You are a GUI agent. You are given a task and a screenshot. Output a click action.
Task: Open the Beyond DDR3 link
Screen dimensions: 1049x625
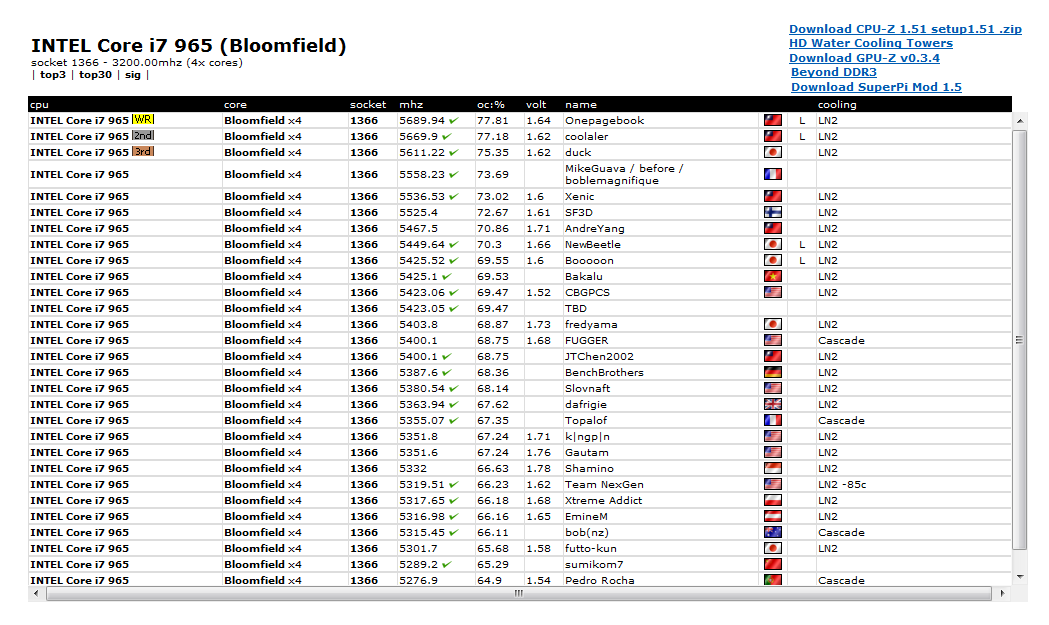[x=834, y=72]
